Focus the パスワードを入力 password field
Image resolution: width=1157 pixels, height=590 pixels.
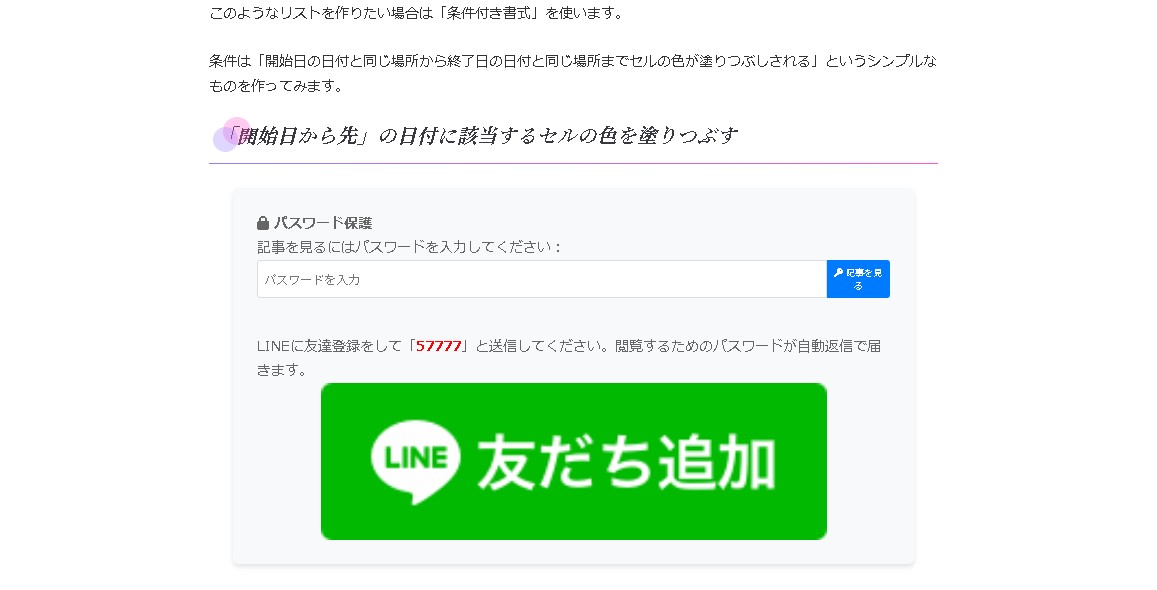(x=542, y=279)
